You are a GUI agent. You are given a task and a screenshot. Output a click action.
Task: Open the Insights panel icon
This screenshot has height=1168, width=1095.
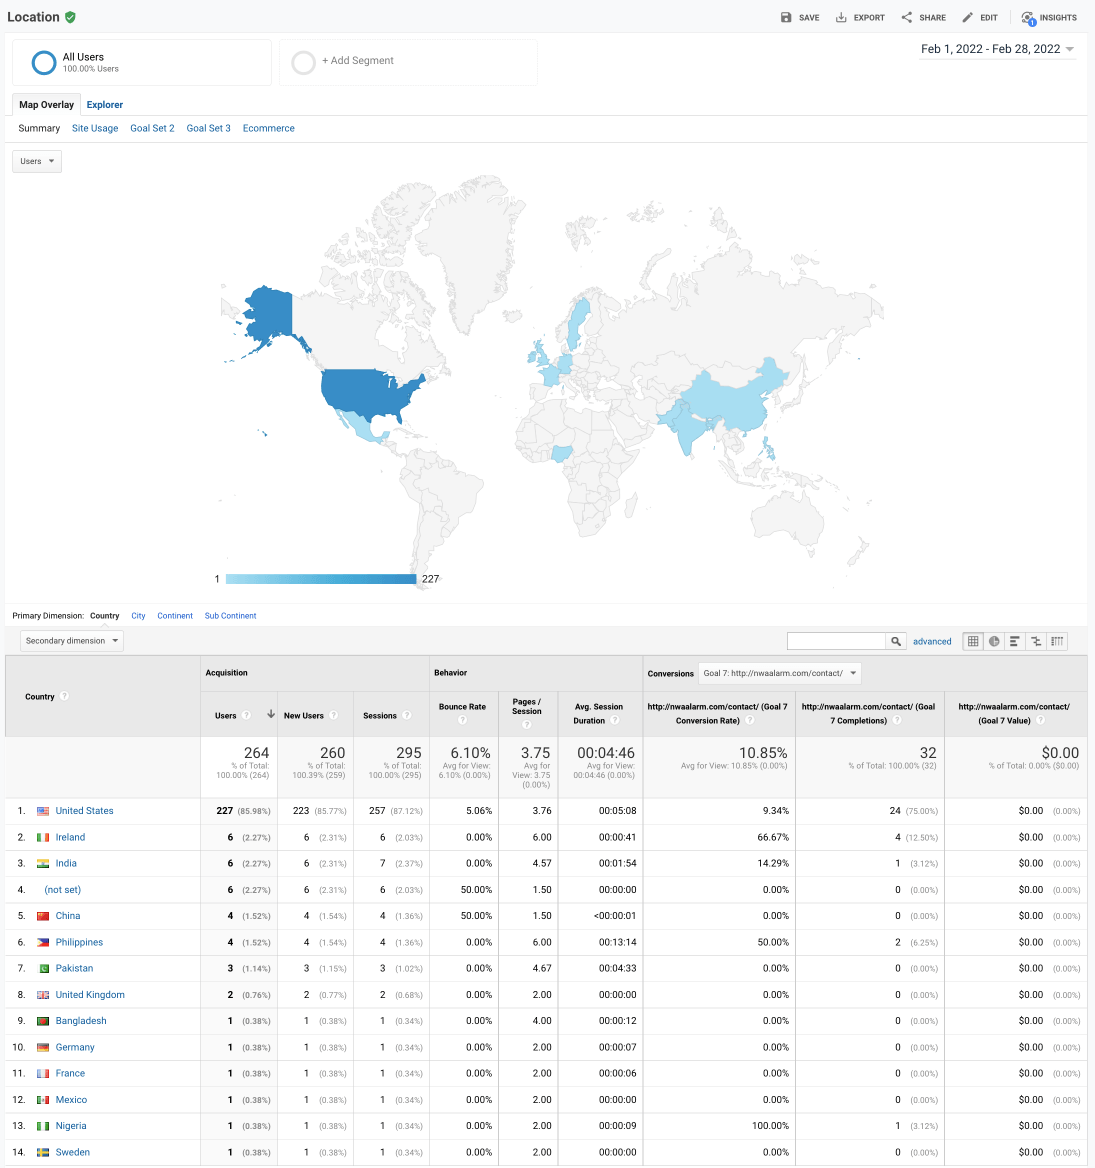click(1028, 18)
